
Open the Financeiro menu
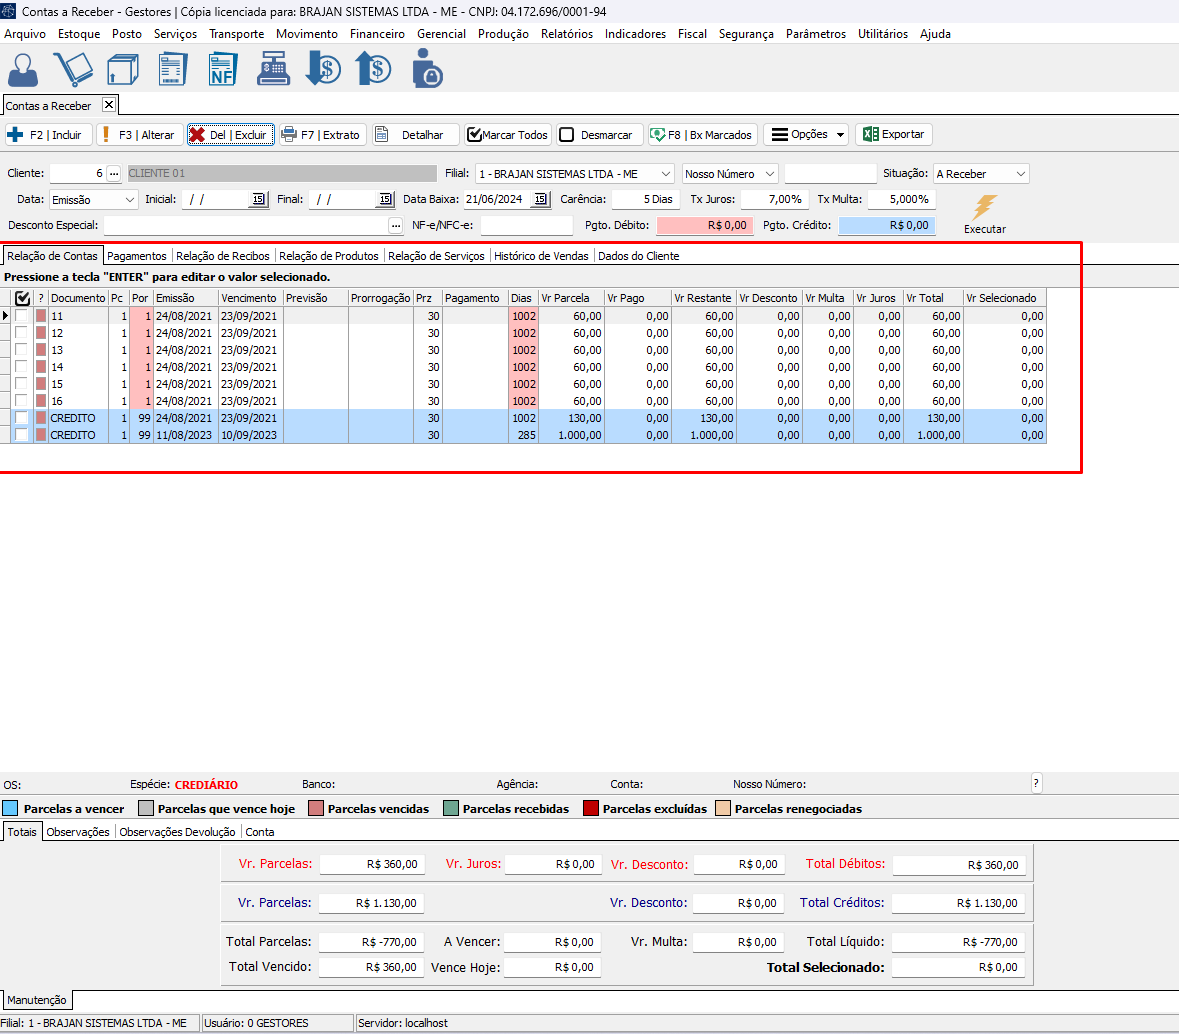tap(377, 34)
